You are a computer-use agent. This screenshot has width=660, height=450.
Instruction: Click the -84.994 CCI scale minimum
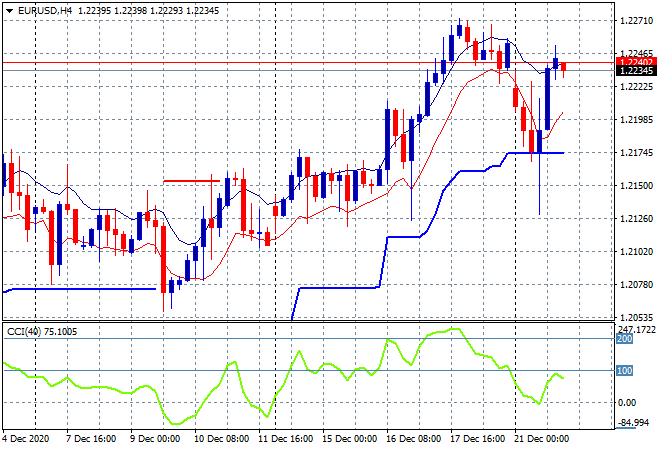[633, 422]
